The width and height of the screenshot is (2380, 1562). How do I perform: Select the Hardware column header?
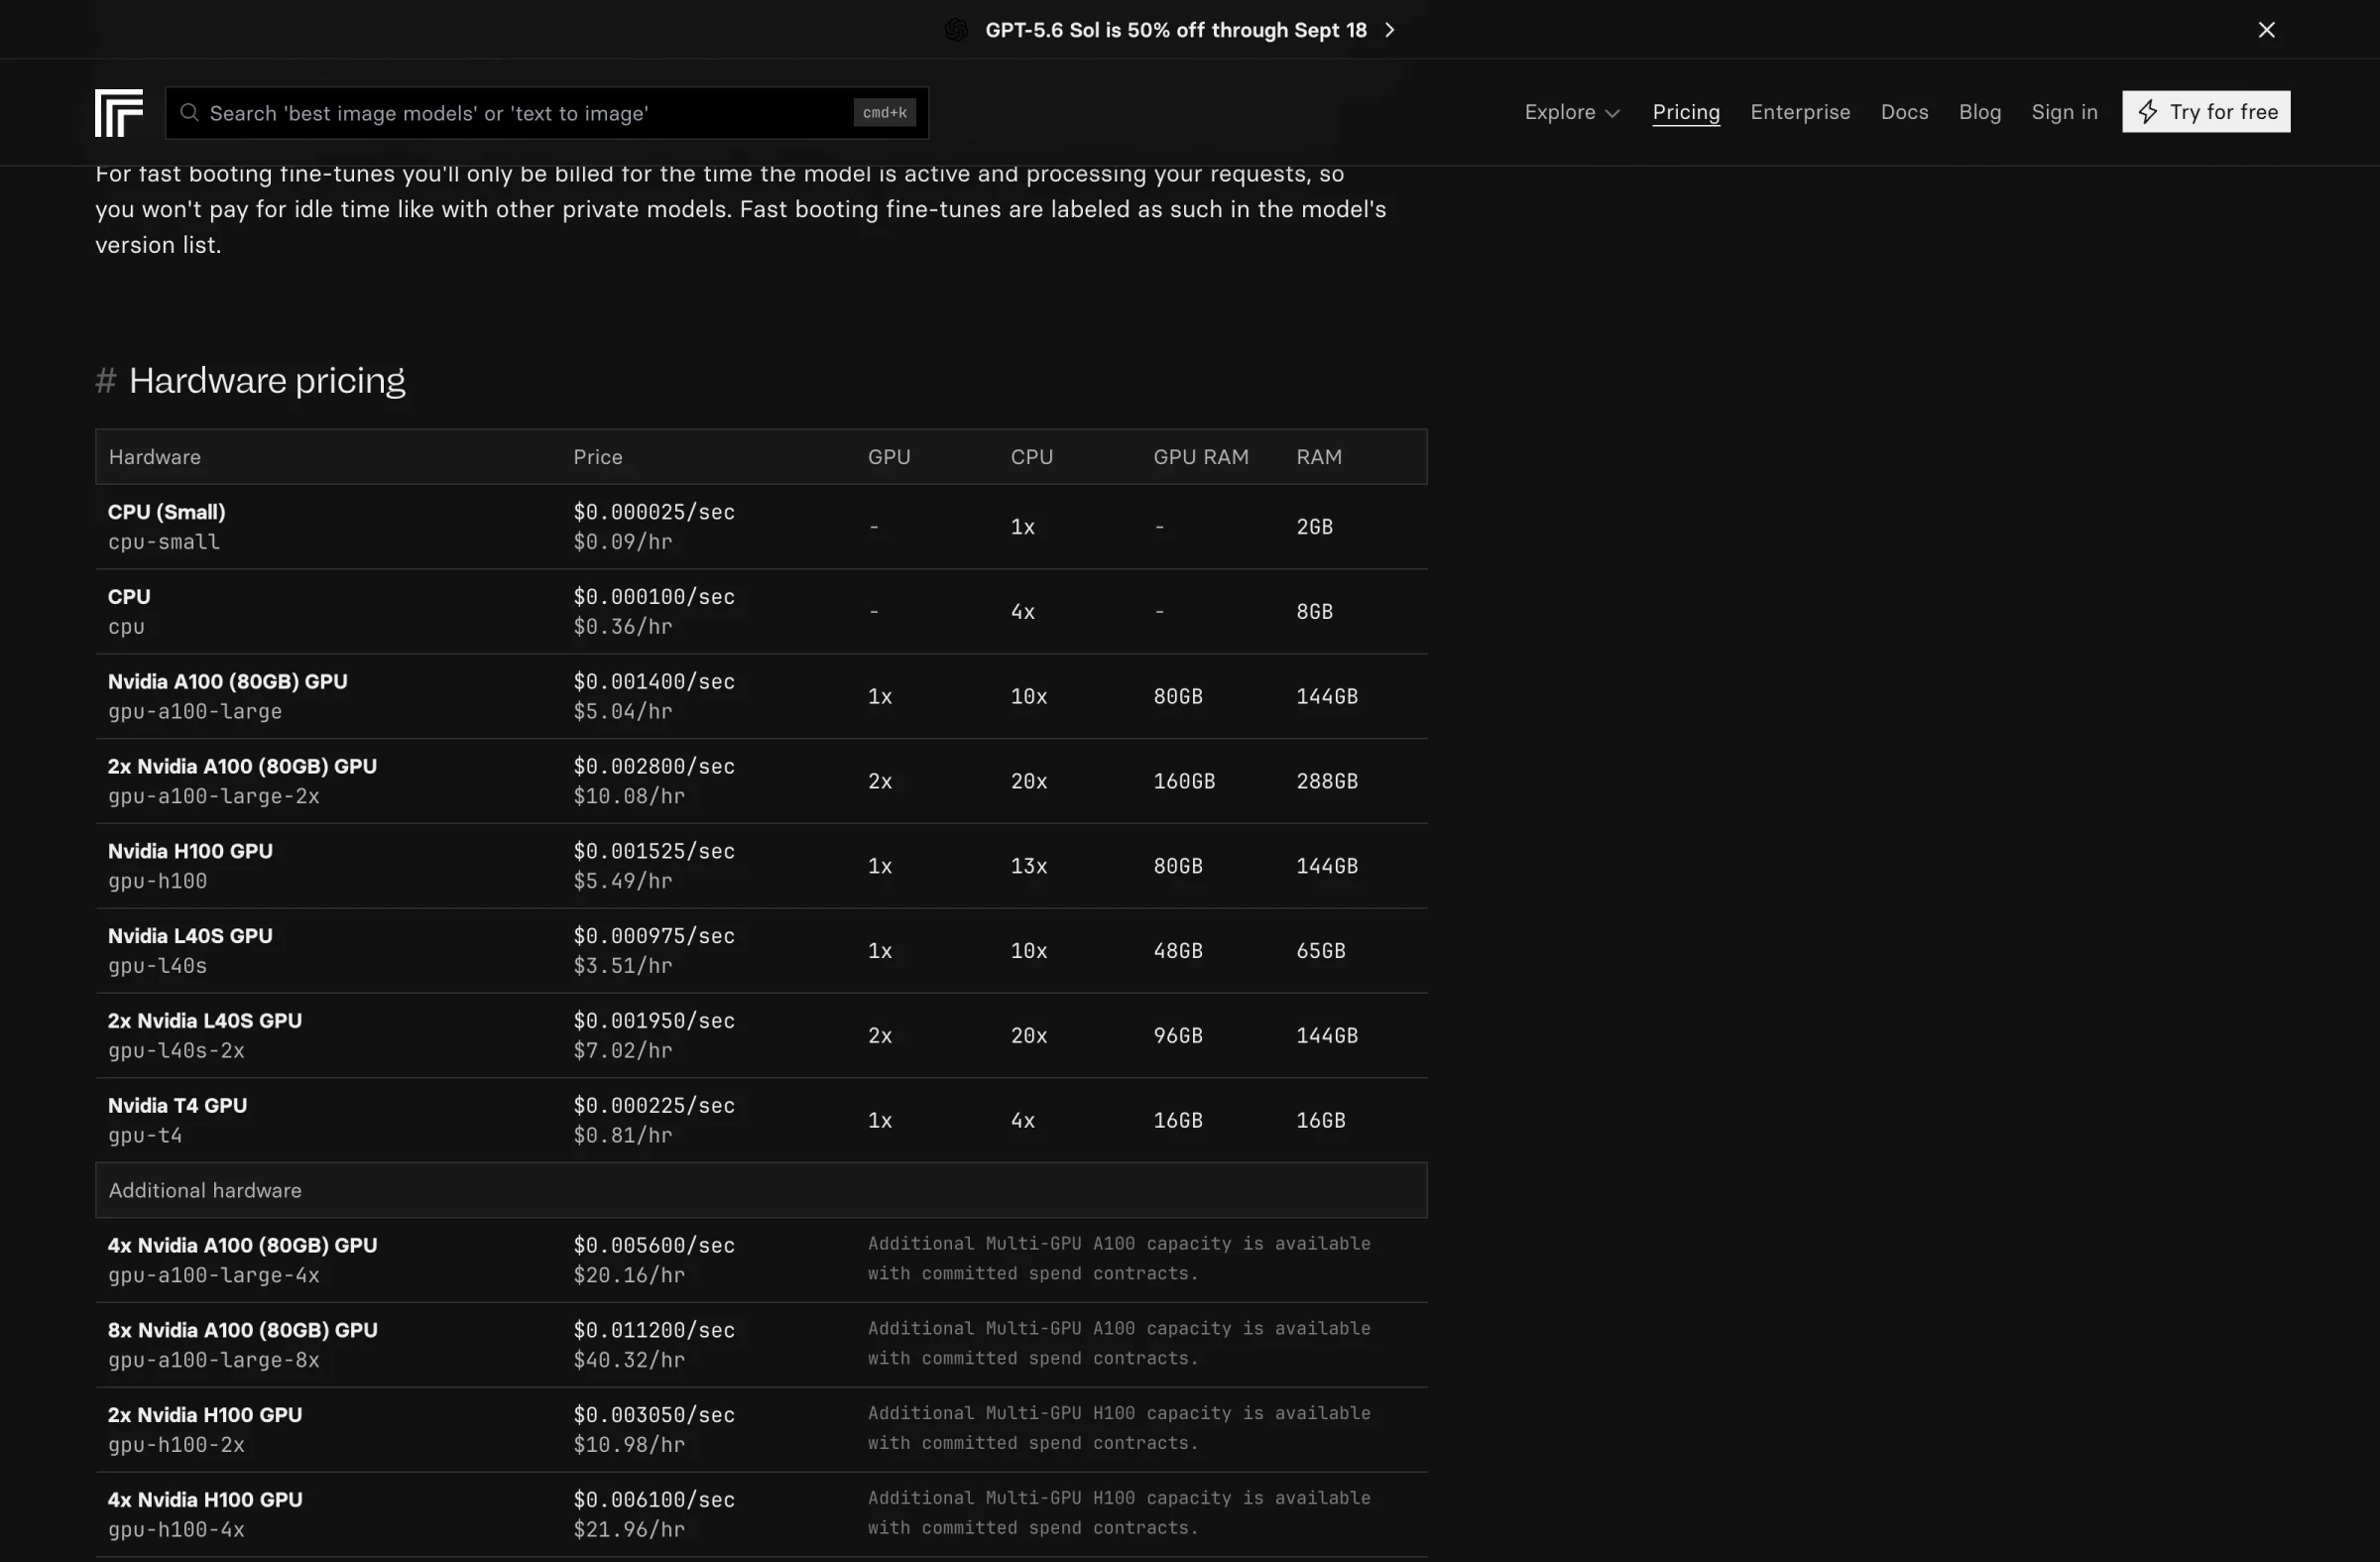(x=155, y=457)
